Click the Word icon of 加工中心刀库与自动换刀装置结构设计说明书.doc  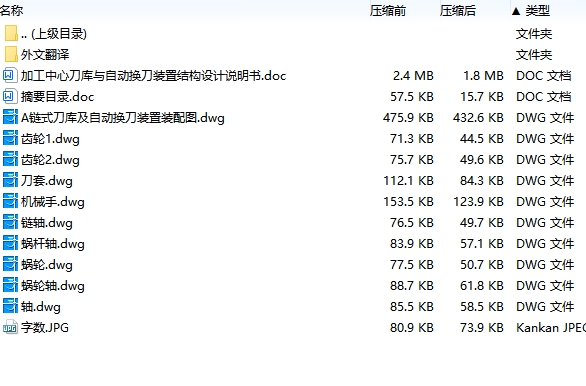click(x=10, y=75)
